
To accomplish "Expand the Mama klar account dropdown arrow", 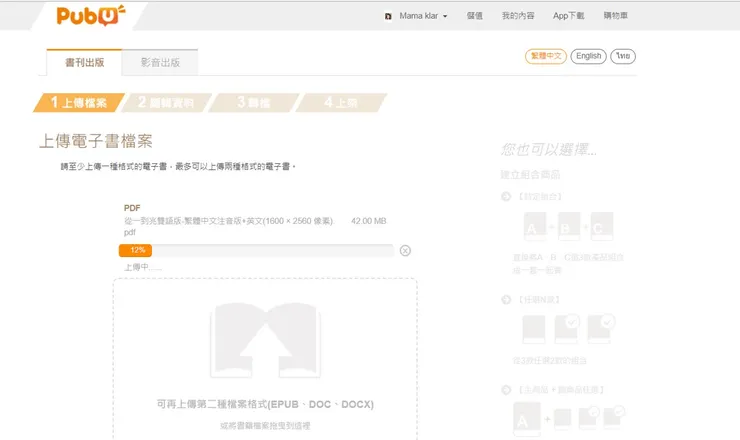I will 445,17.
